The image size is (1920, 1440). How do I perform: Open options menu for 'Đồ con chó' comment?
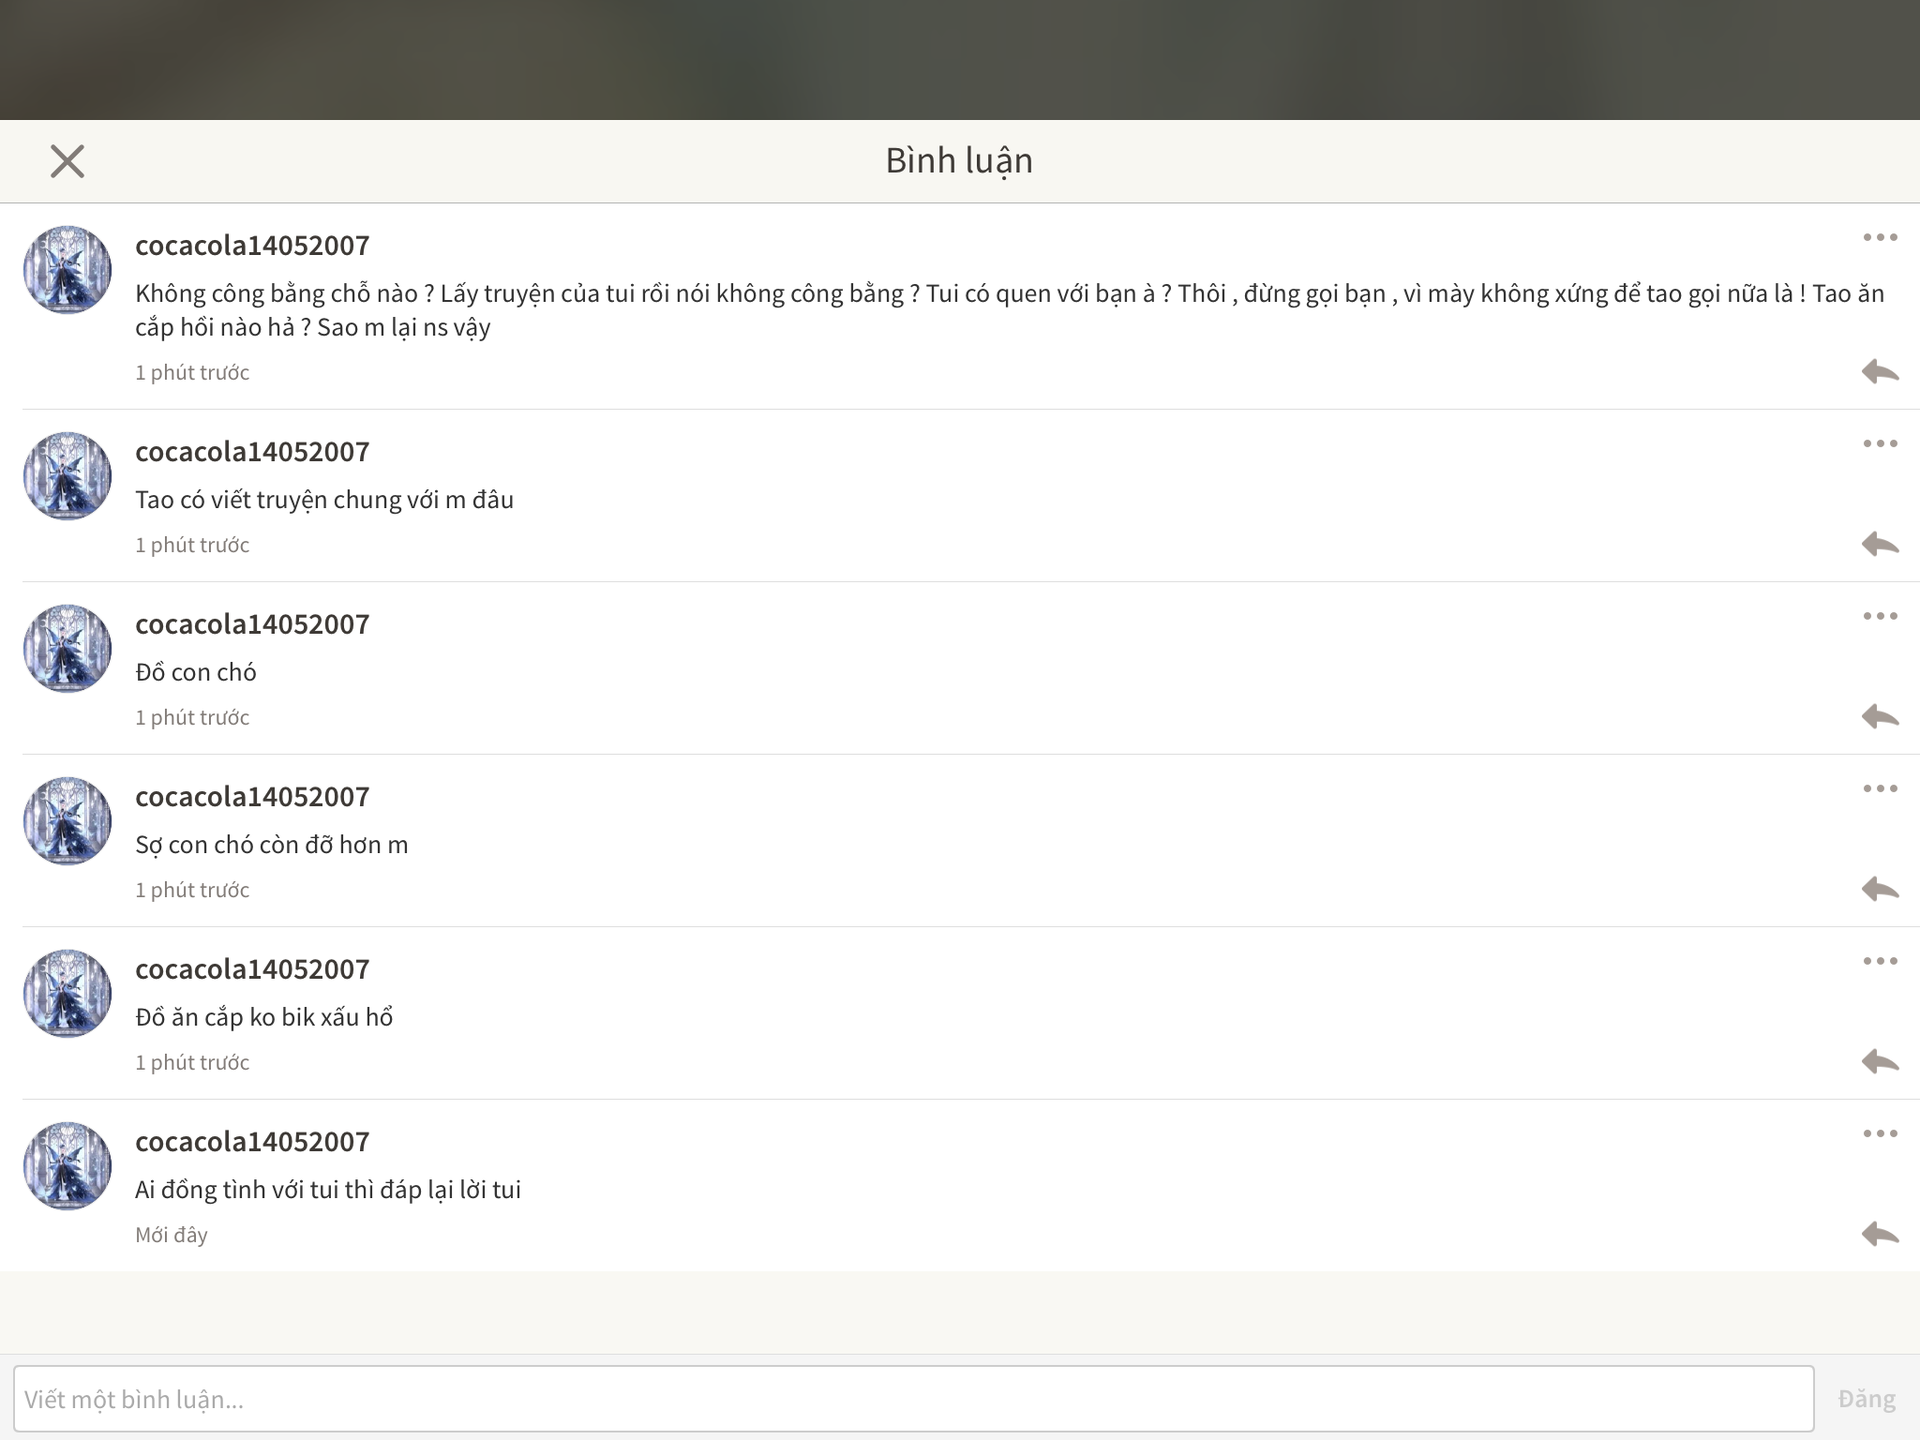pos(1880,616)
